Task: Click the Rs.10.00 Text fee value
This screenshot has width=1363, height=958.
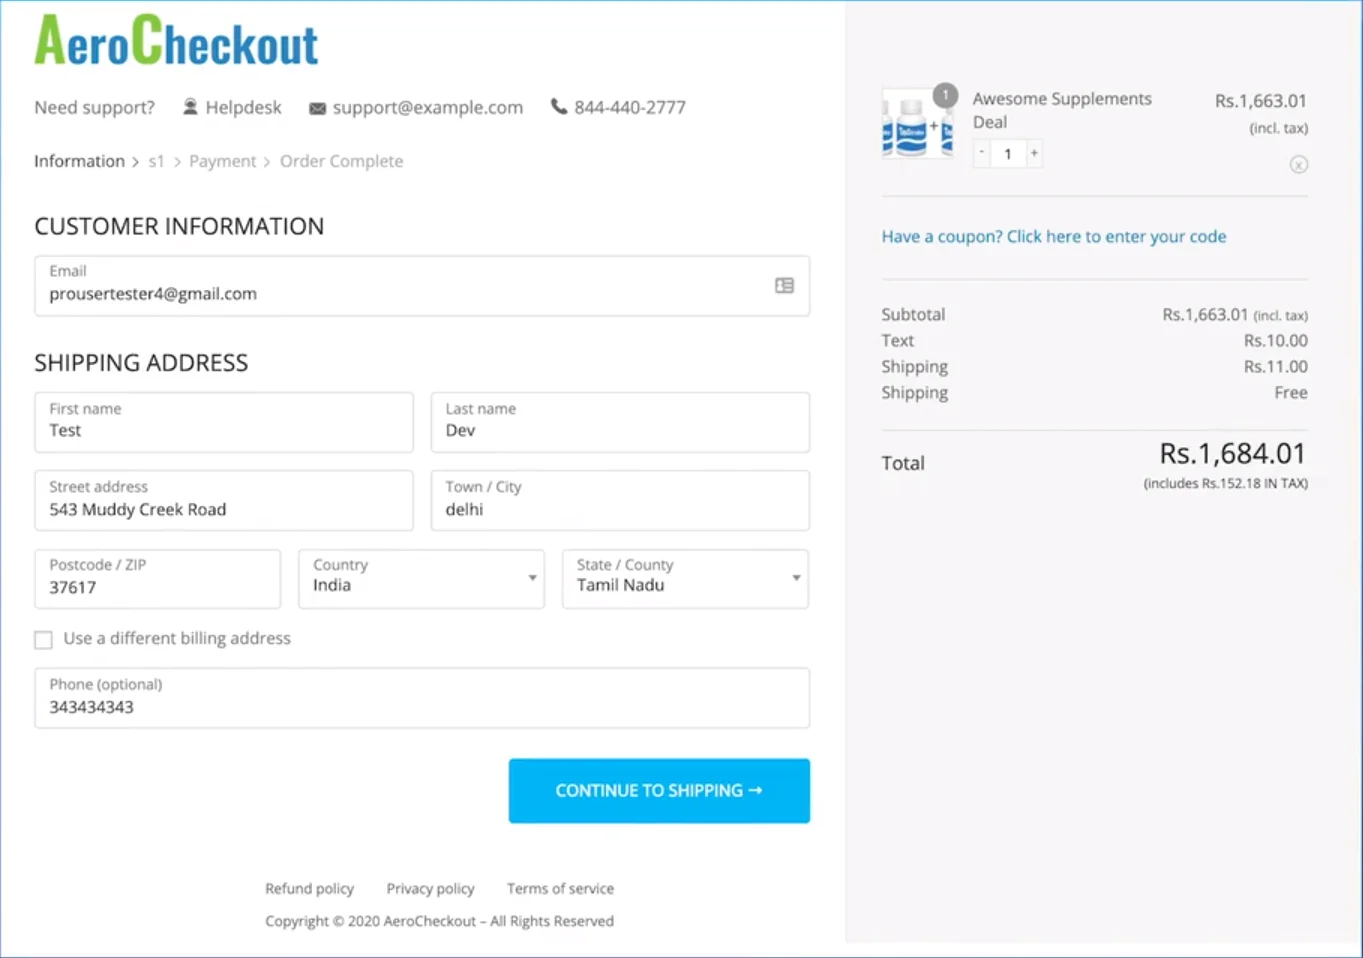Action: click(1275, 341)
